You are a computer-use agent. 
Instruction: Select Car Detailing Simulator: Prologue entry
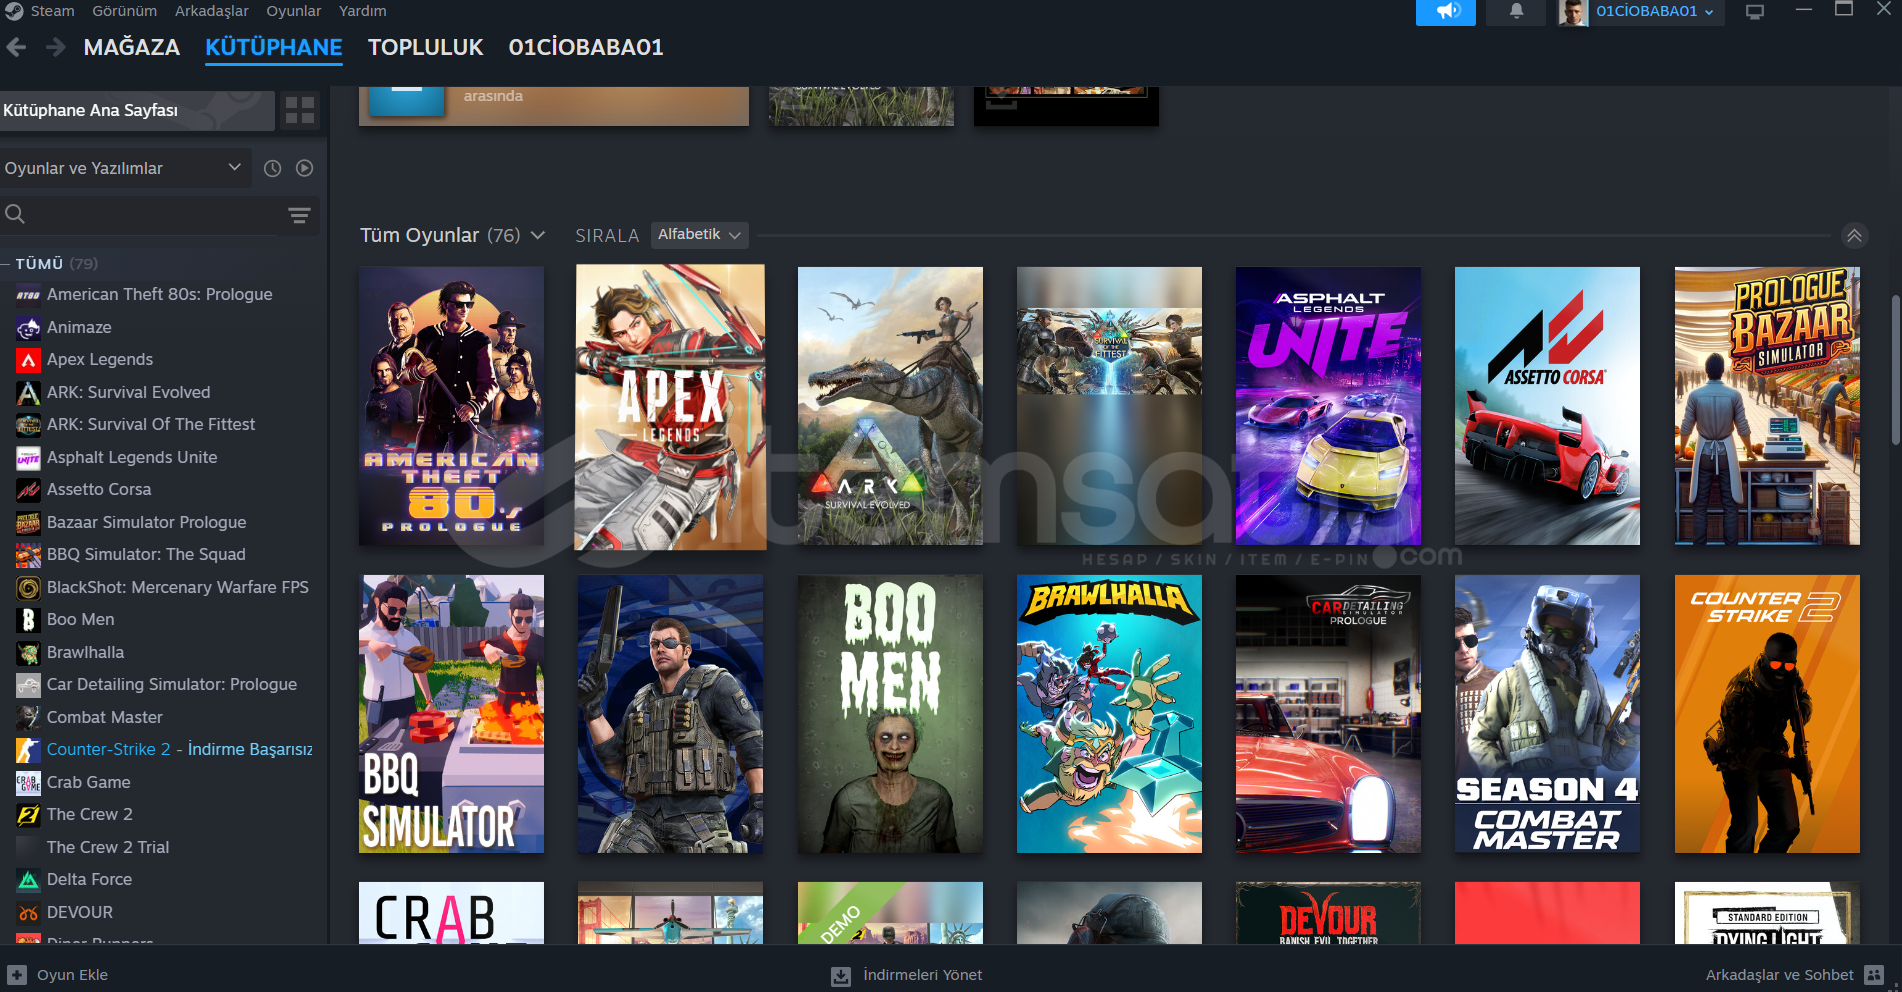172,685
